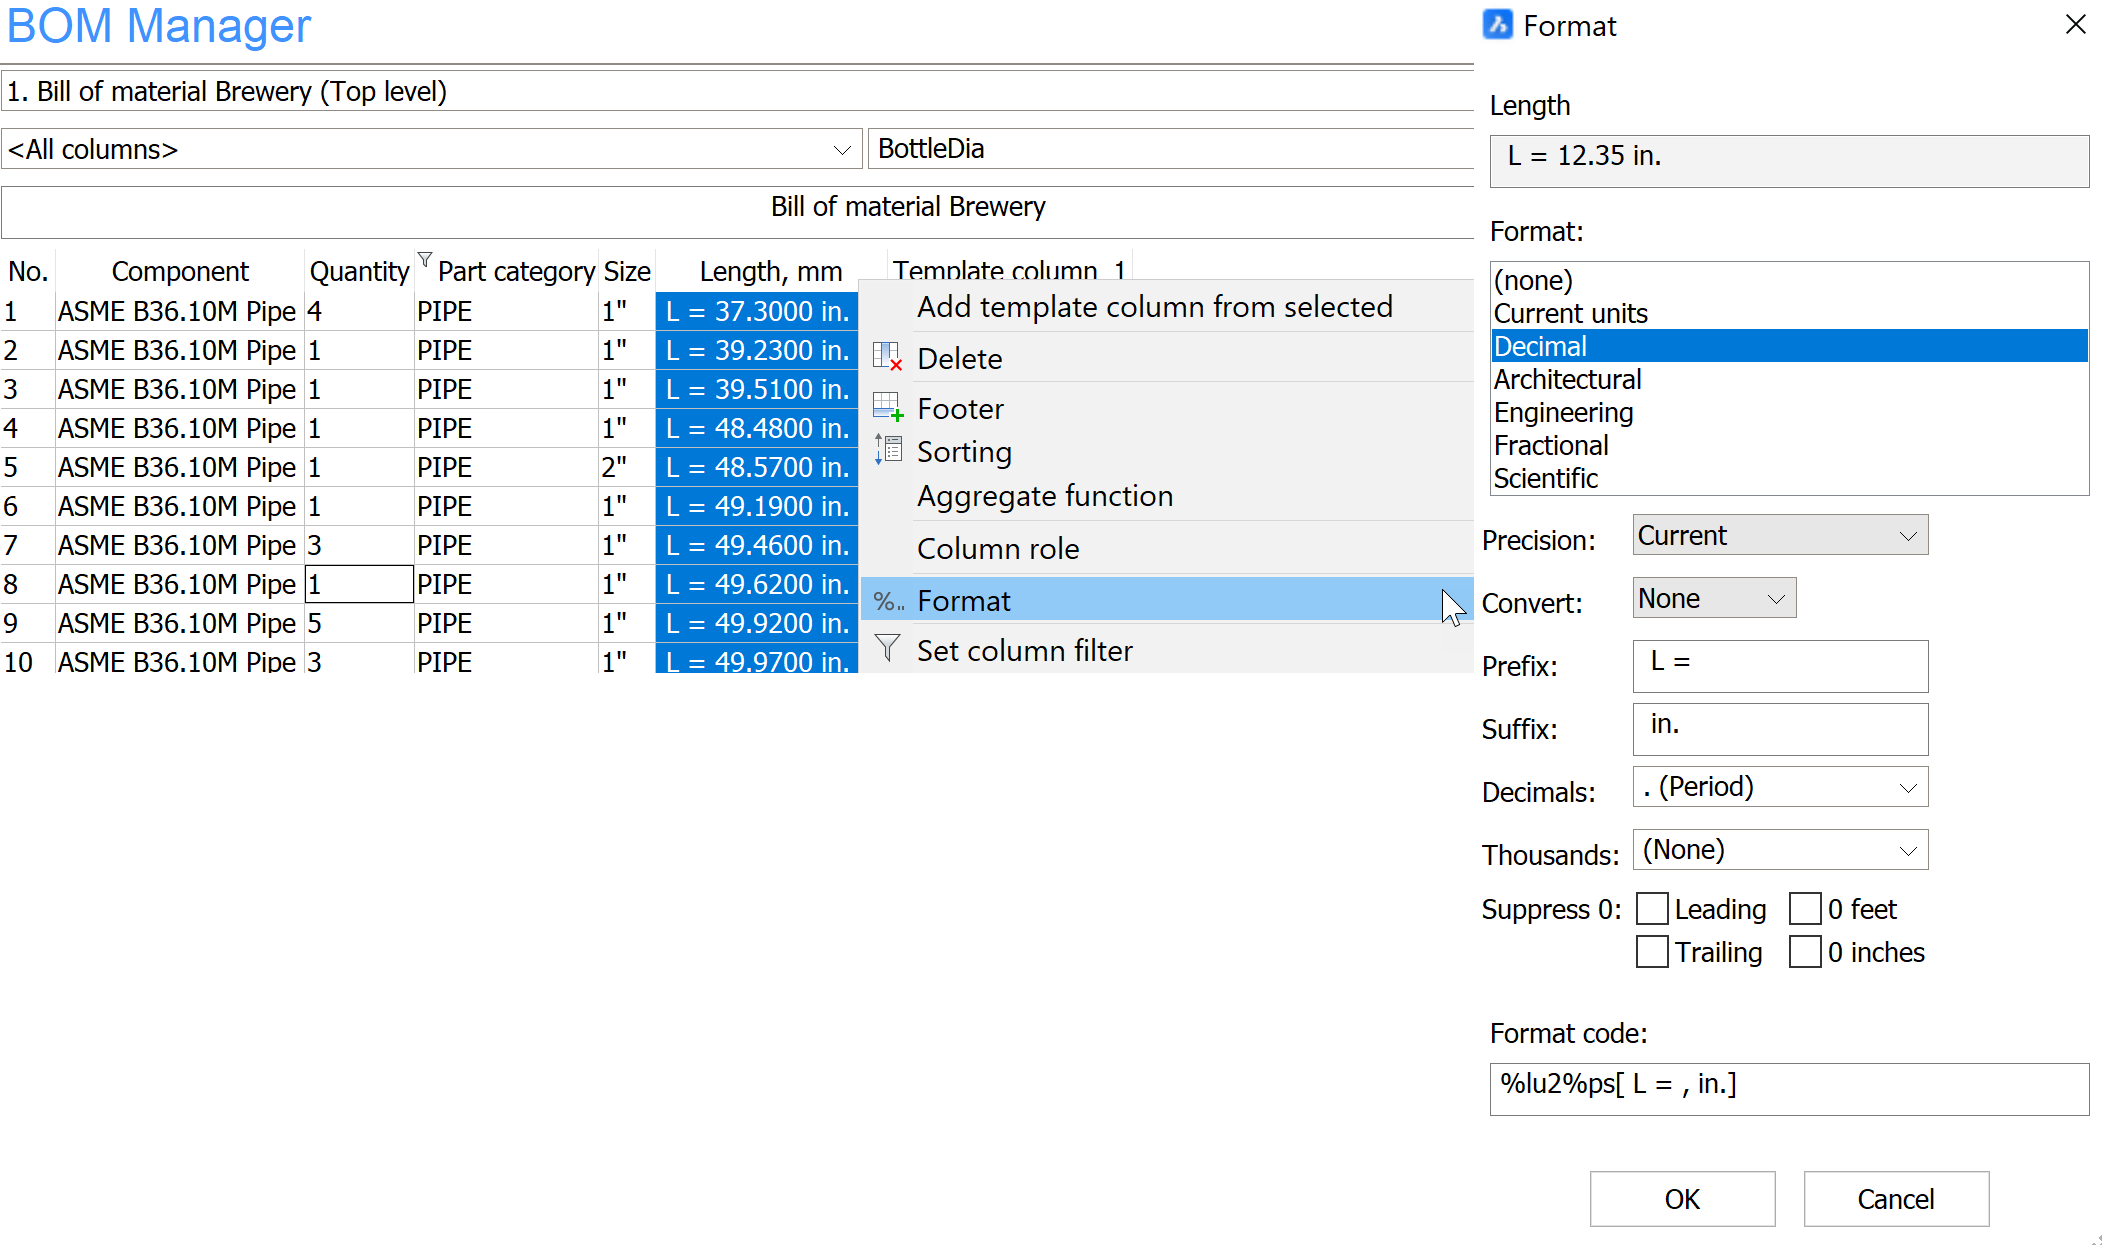Click the Format dialog app icon
Image resolution: width=2102 pixels, height=1245 pixels.
pos(1497,25)
